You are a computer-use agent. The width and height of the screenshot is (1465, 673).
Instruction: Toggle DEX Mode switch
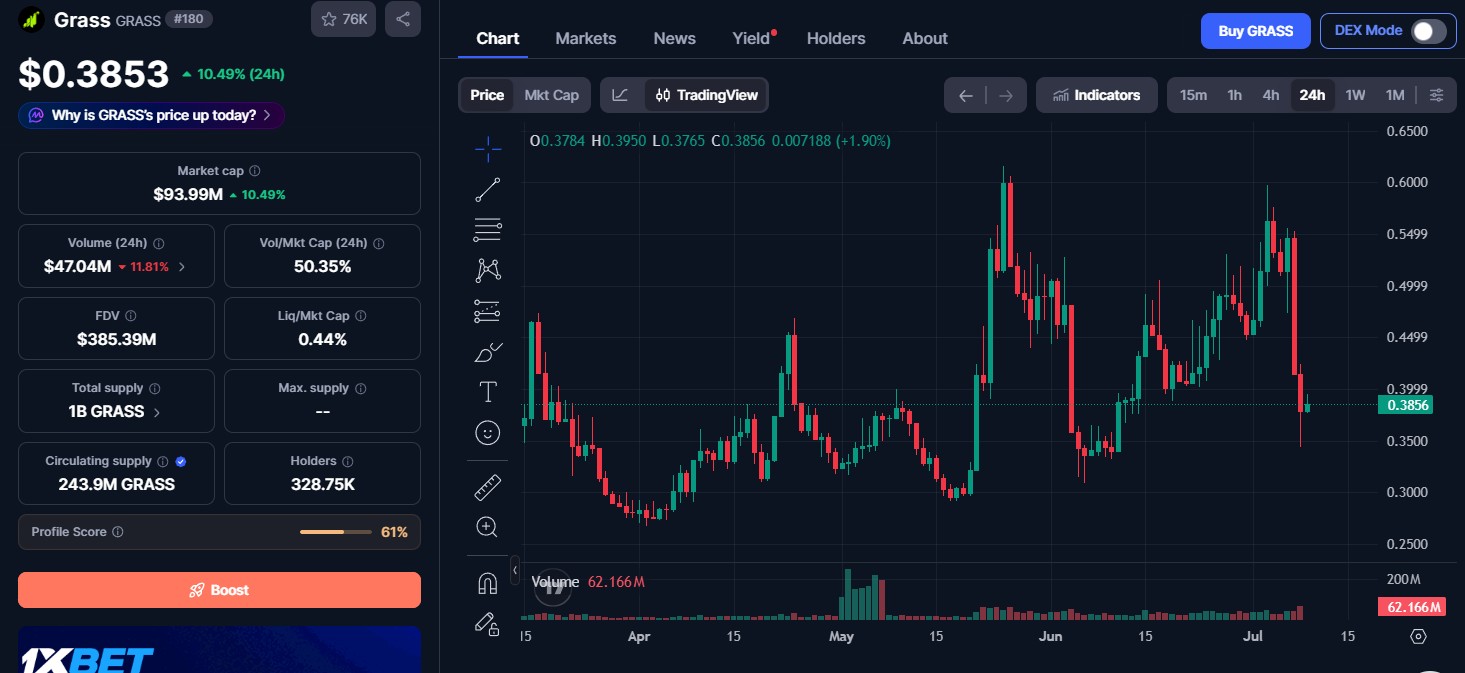(1428, 31)
